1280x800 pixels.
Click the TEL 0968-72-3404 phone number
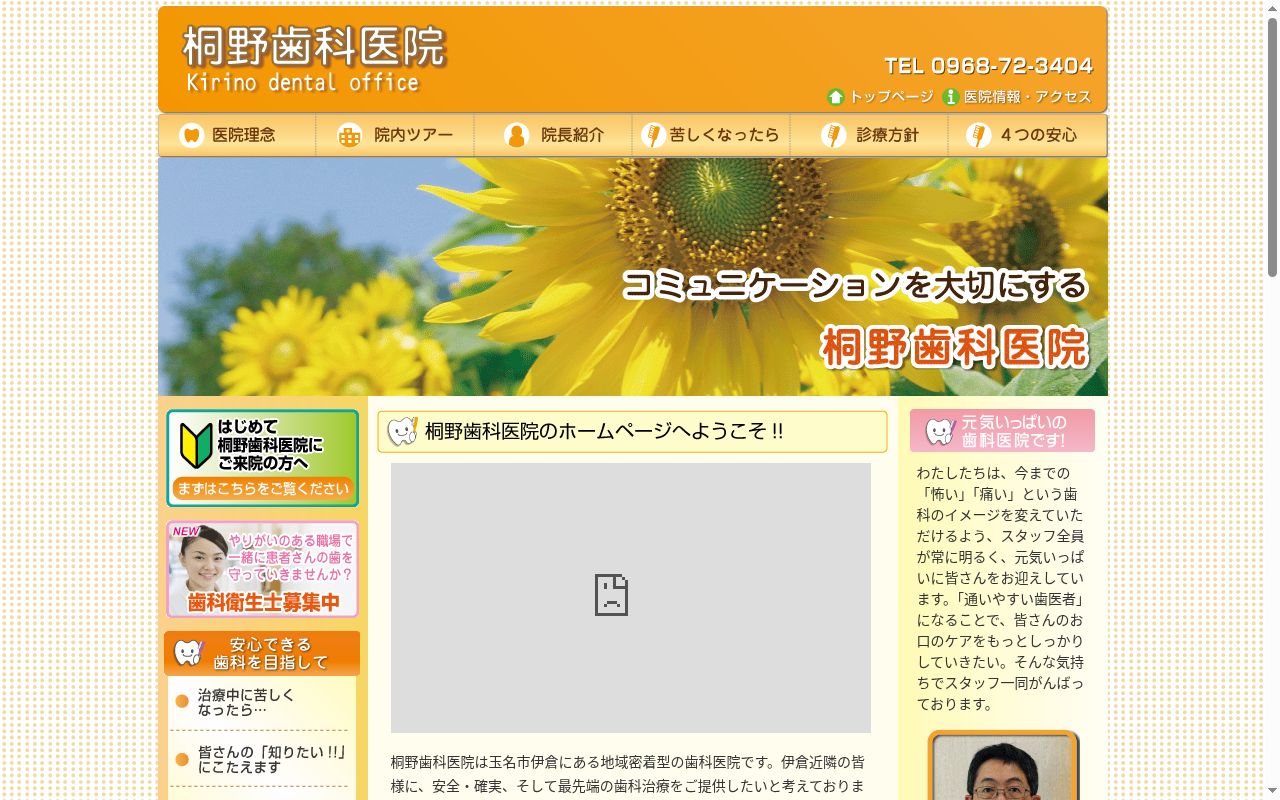988,66
